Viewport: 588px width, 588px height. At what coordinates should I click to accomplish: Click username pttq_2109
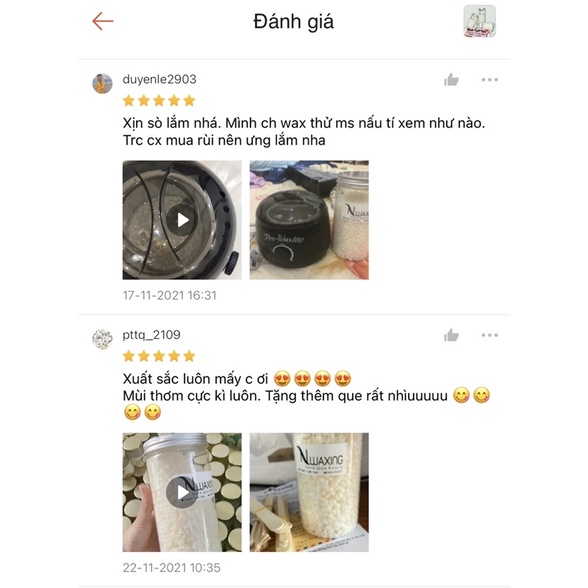pos(152,335)
